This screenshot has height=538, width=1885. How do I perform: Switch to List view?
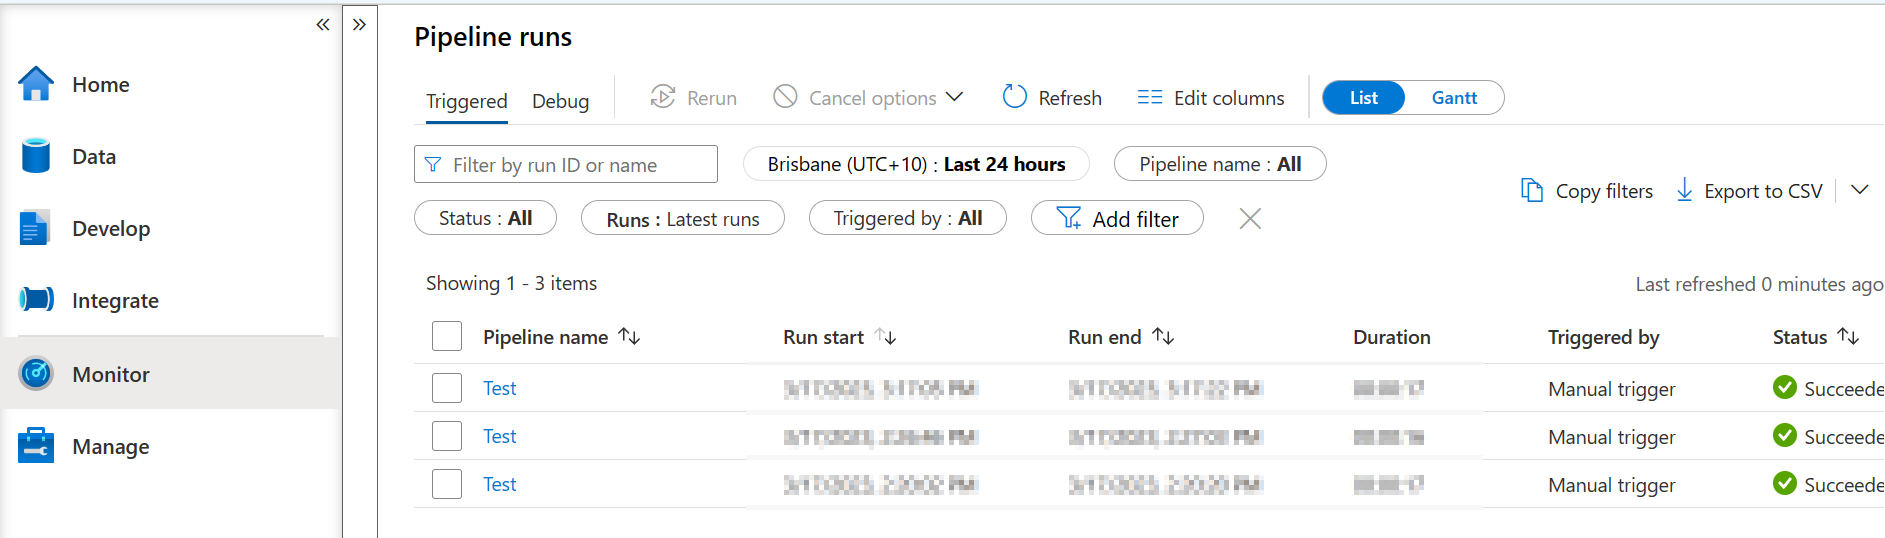(1364, 97)
